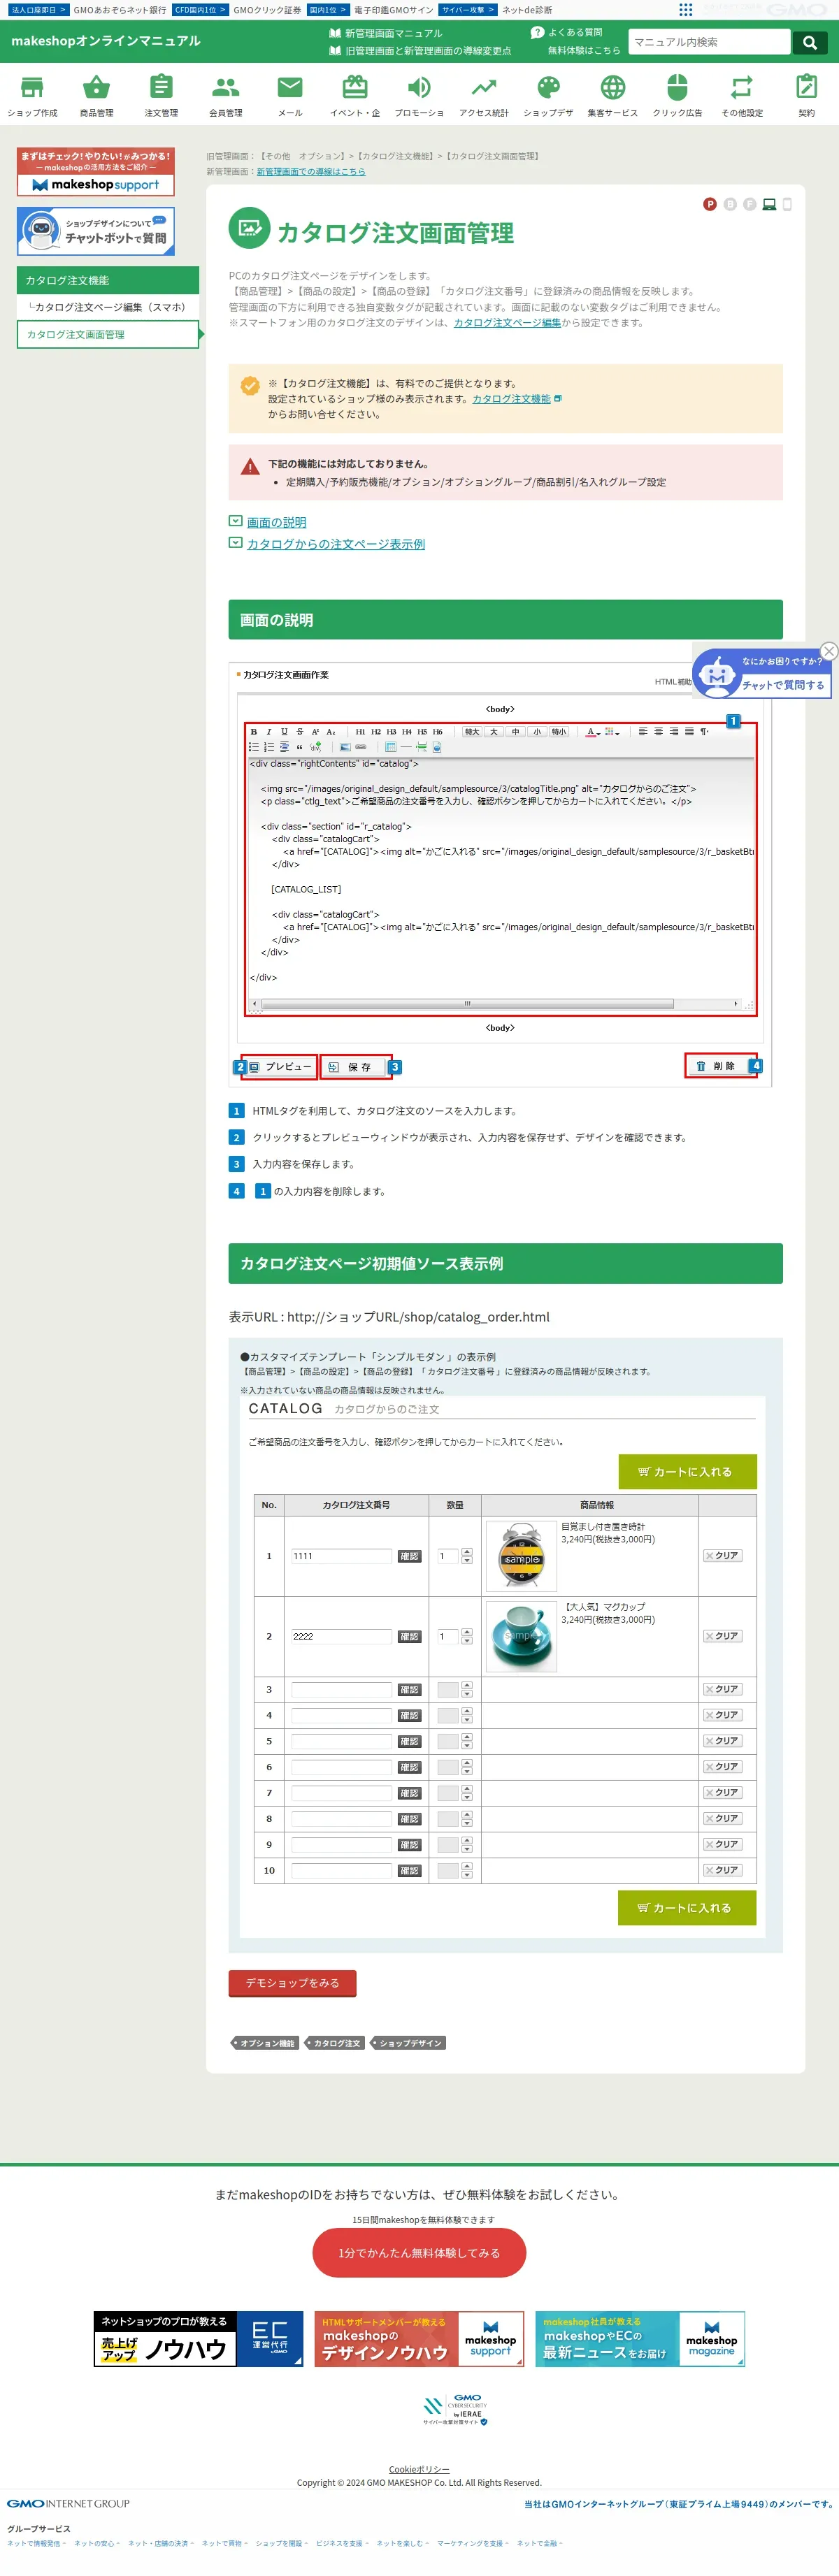Open Cookieポリシー link
This screenshot has width=839, height=2576.
click(419, 2469)
